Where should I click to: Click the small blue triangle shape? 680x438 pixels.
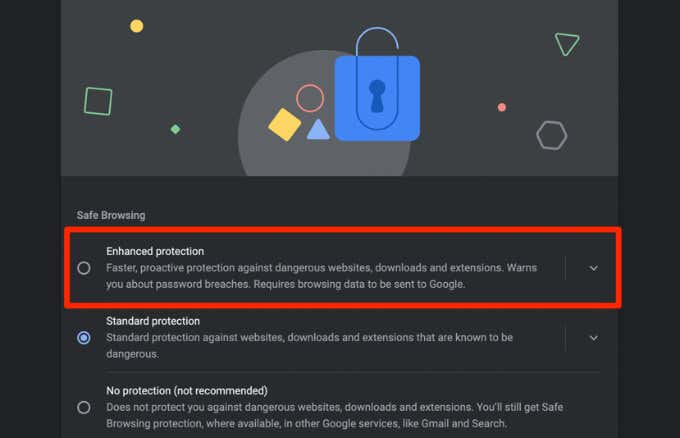point(318,129)
